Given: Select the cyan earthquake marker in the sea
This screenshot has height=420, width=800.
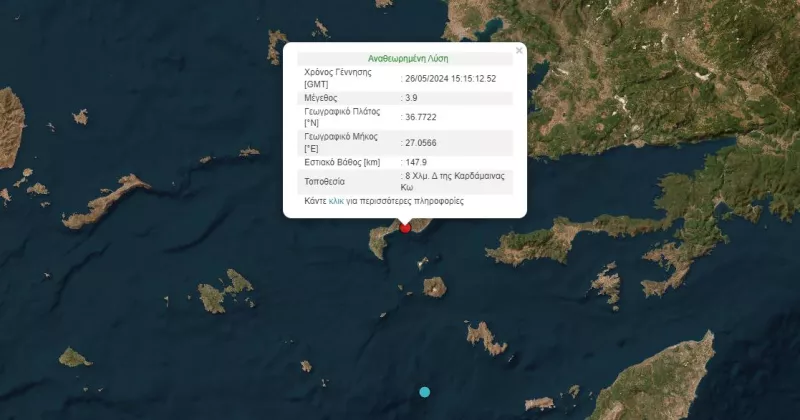Looking at the screenshot, I should click(424, 392).
